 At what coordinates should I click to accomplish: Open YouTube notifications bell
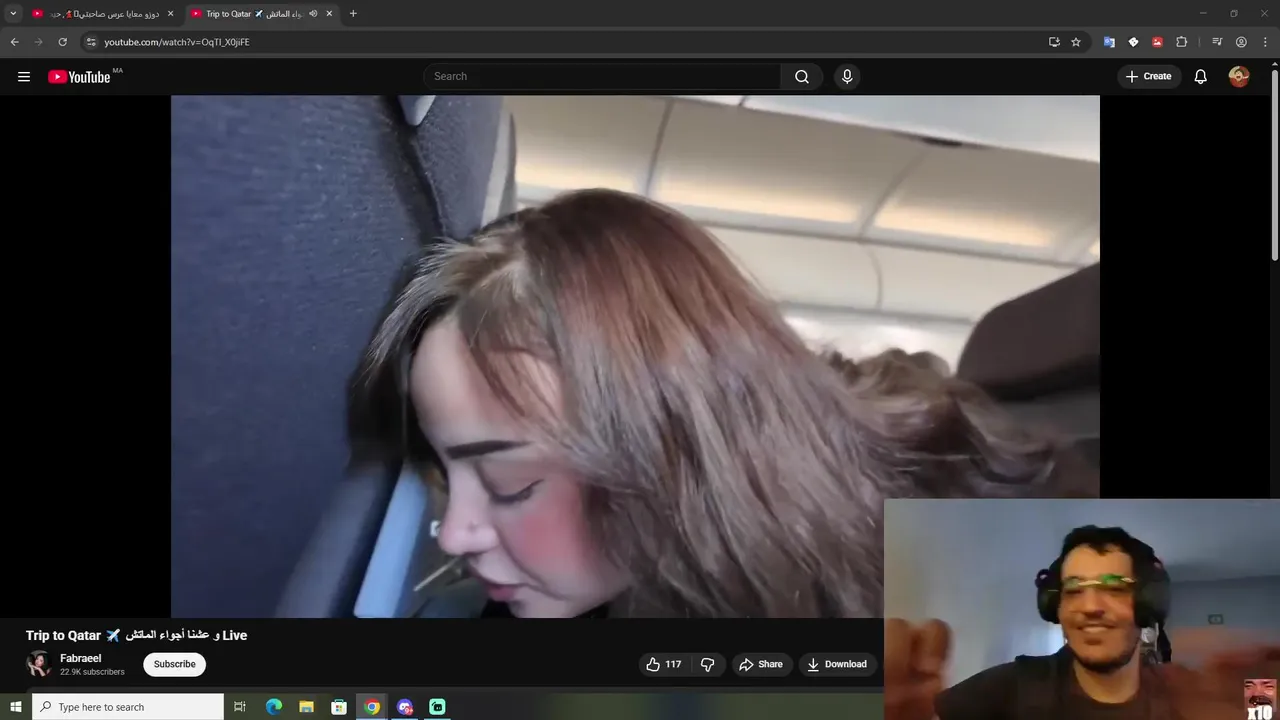point(1201,76)
